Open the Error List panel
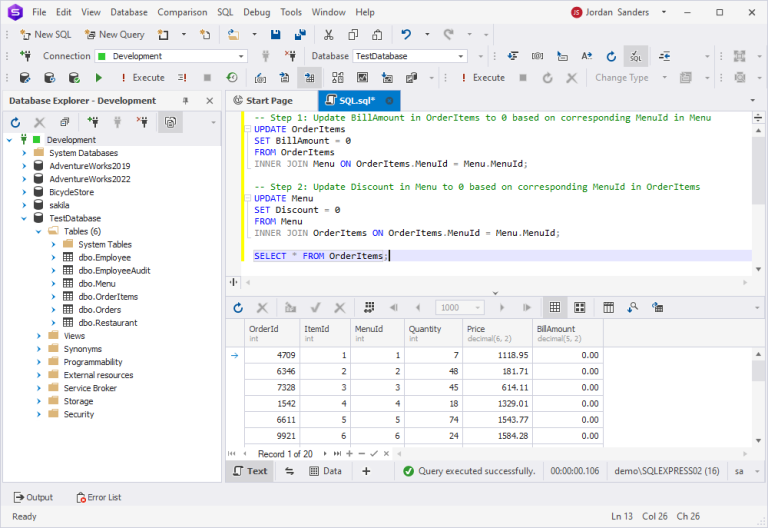Screen dimensions: 768x528 98,498
